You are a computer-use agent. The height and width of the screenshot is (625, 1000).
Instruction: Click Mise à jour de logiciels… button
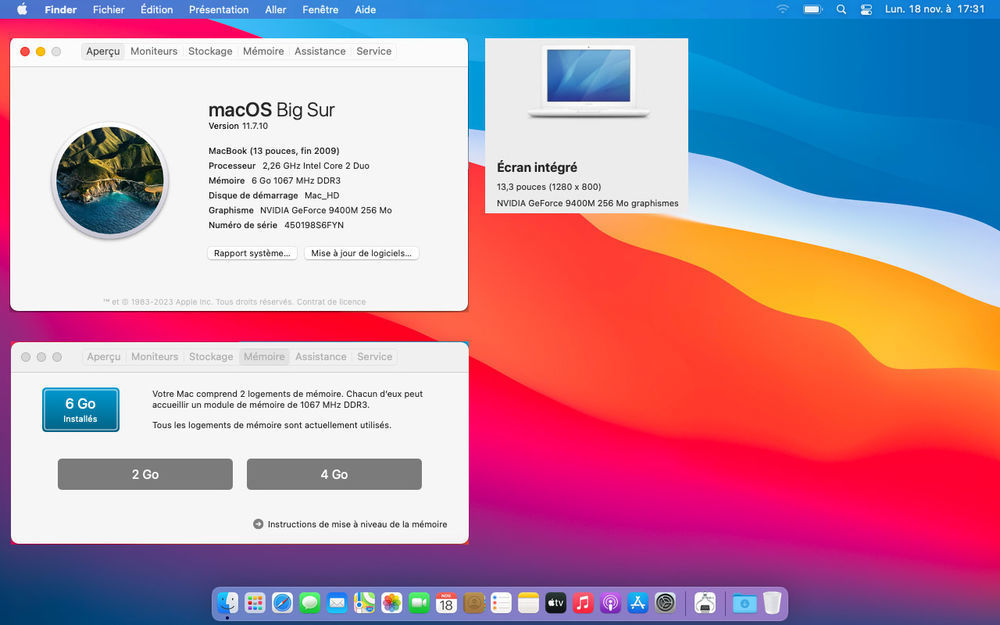coord(361,254)
